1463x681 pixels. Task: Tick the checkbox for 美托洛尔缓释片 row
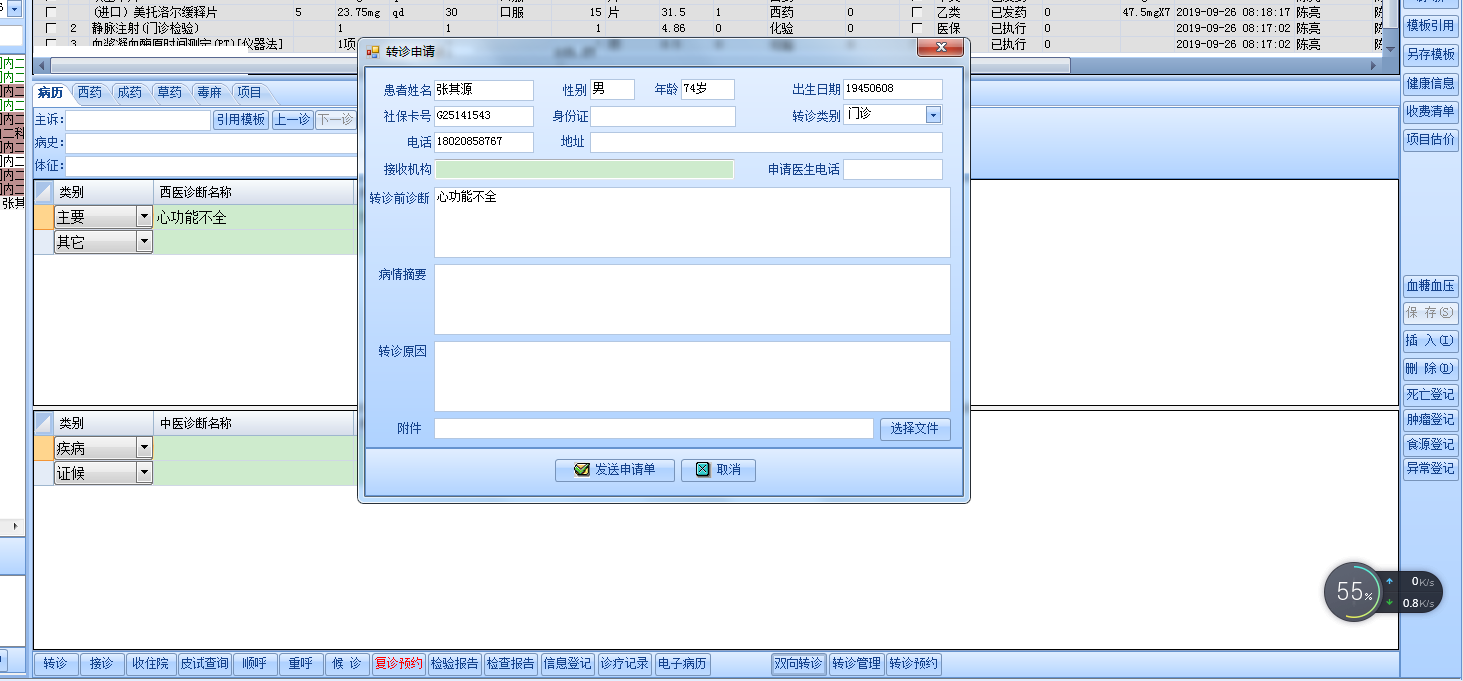[x=51, y=12]
